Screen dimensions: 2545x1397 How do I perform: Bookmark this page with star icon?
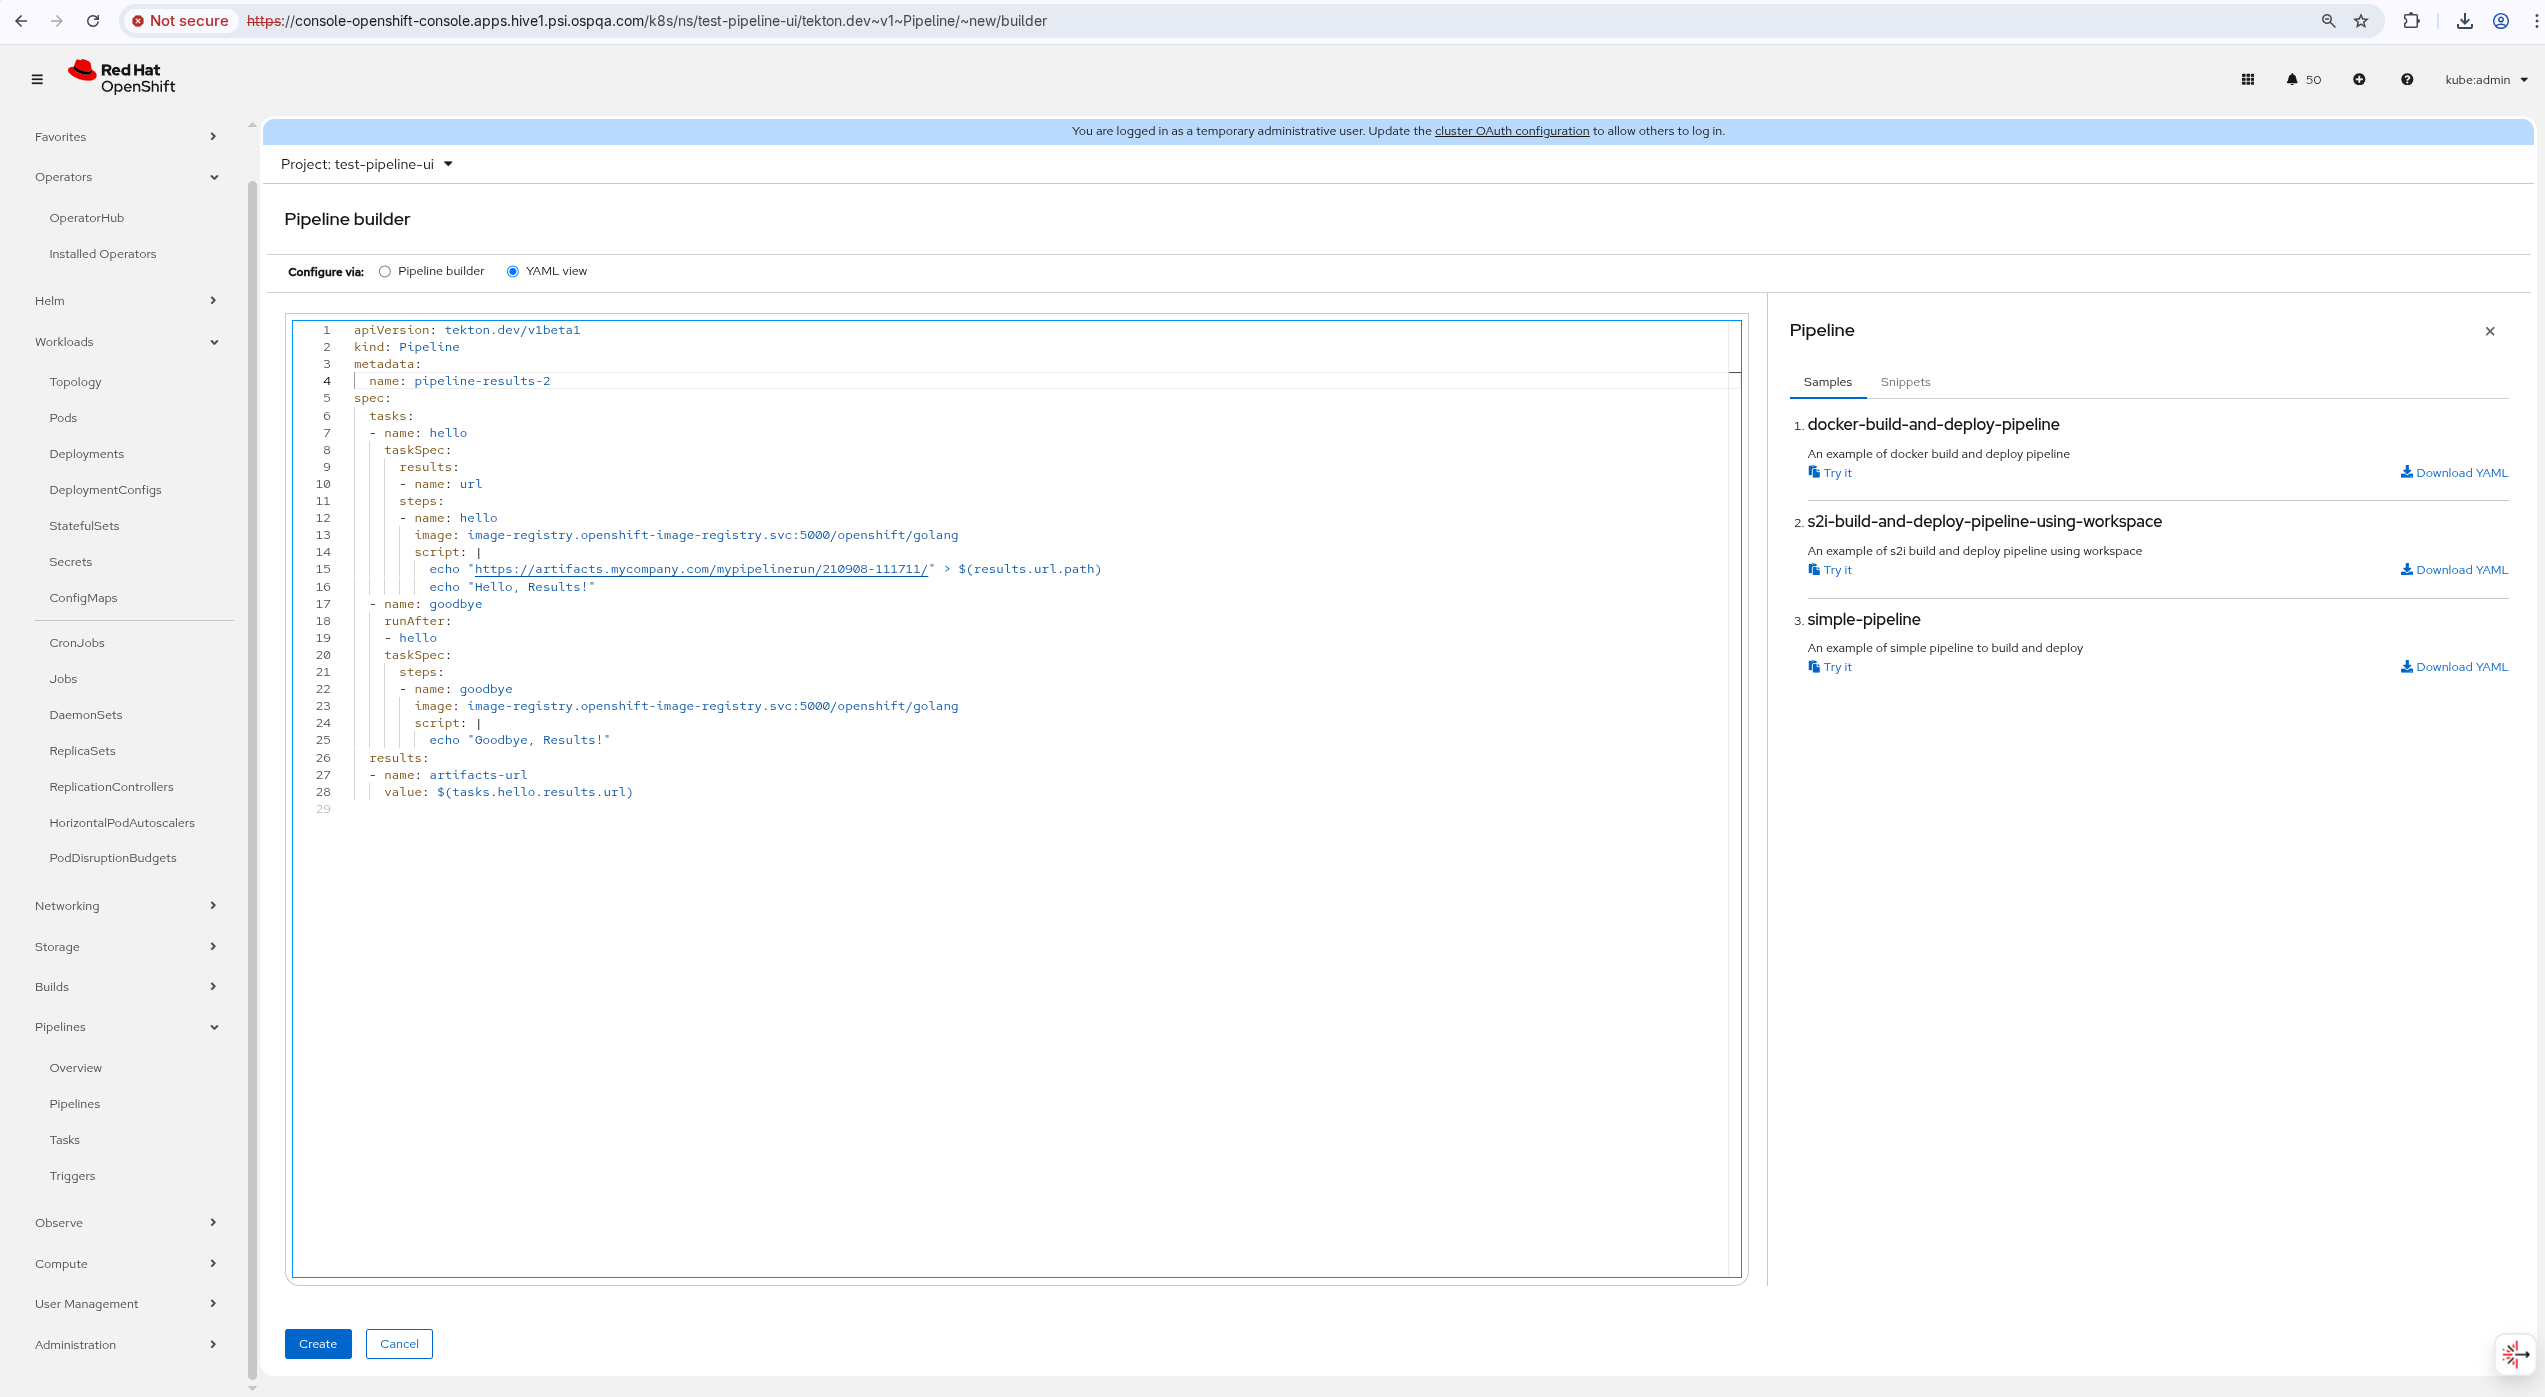tap(2360, 21)
